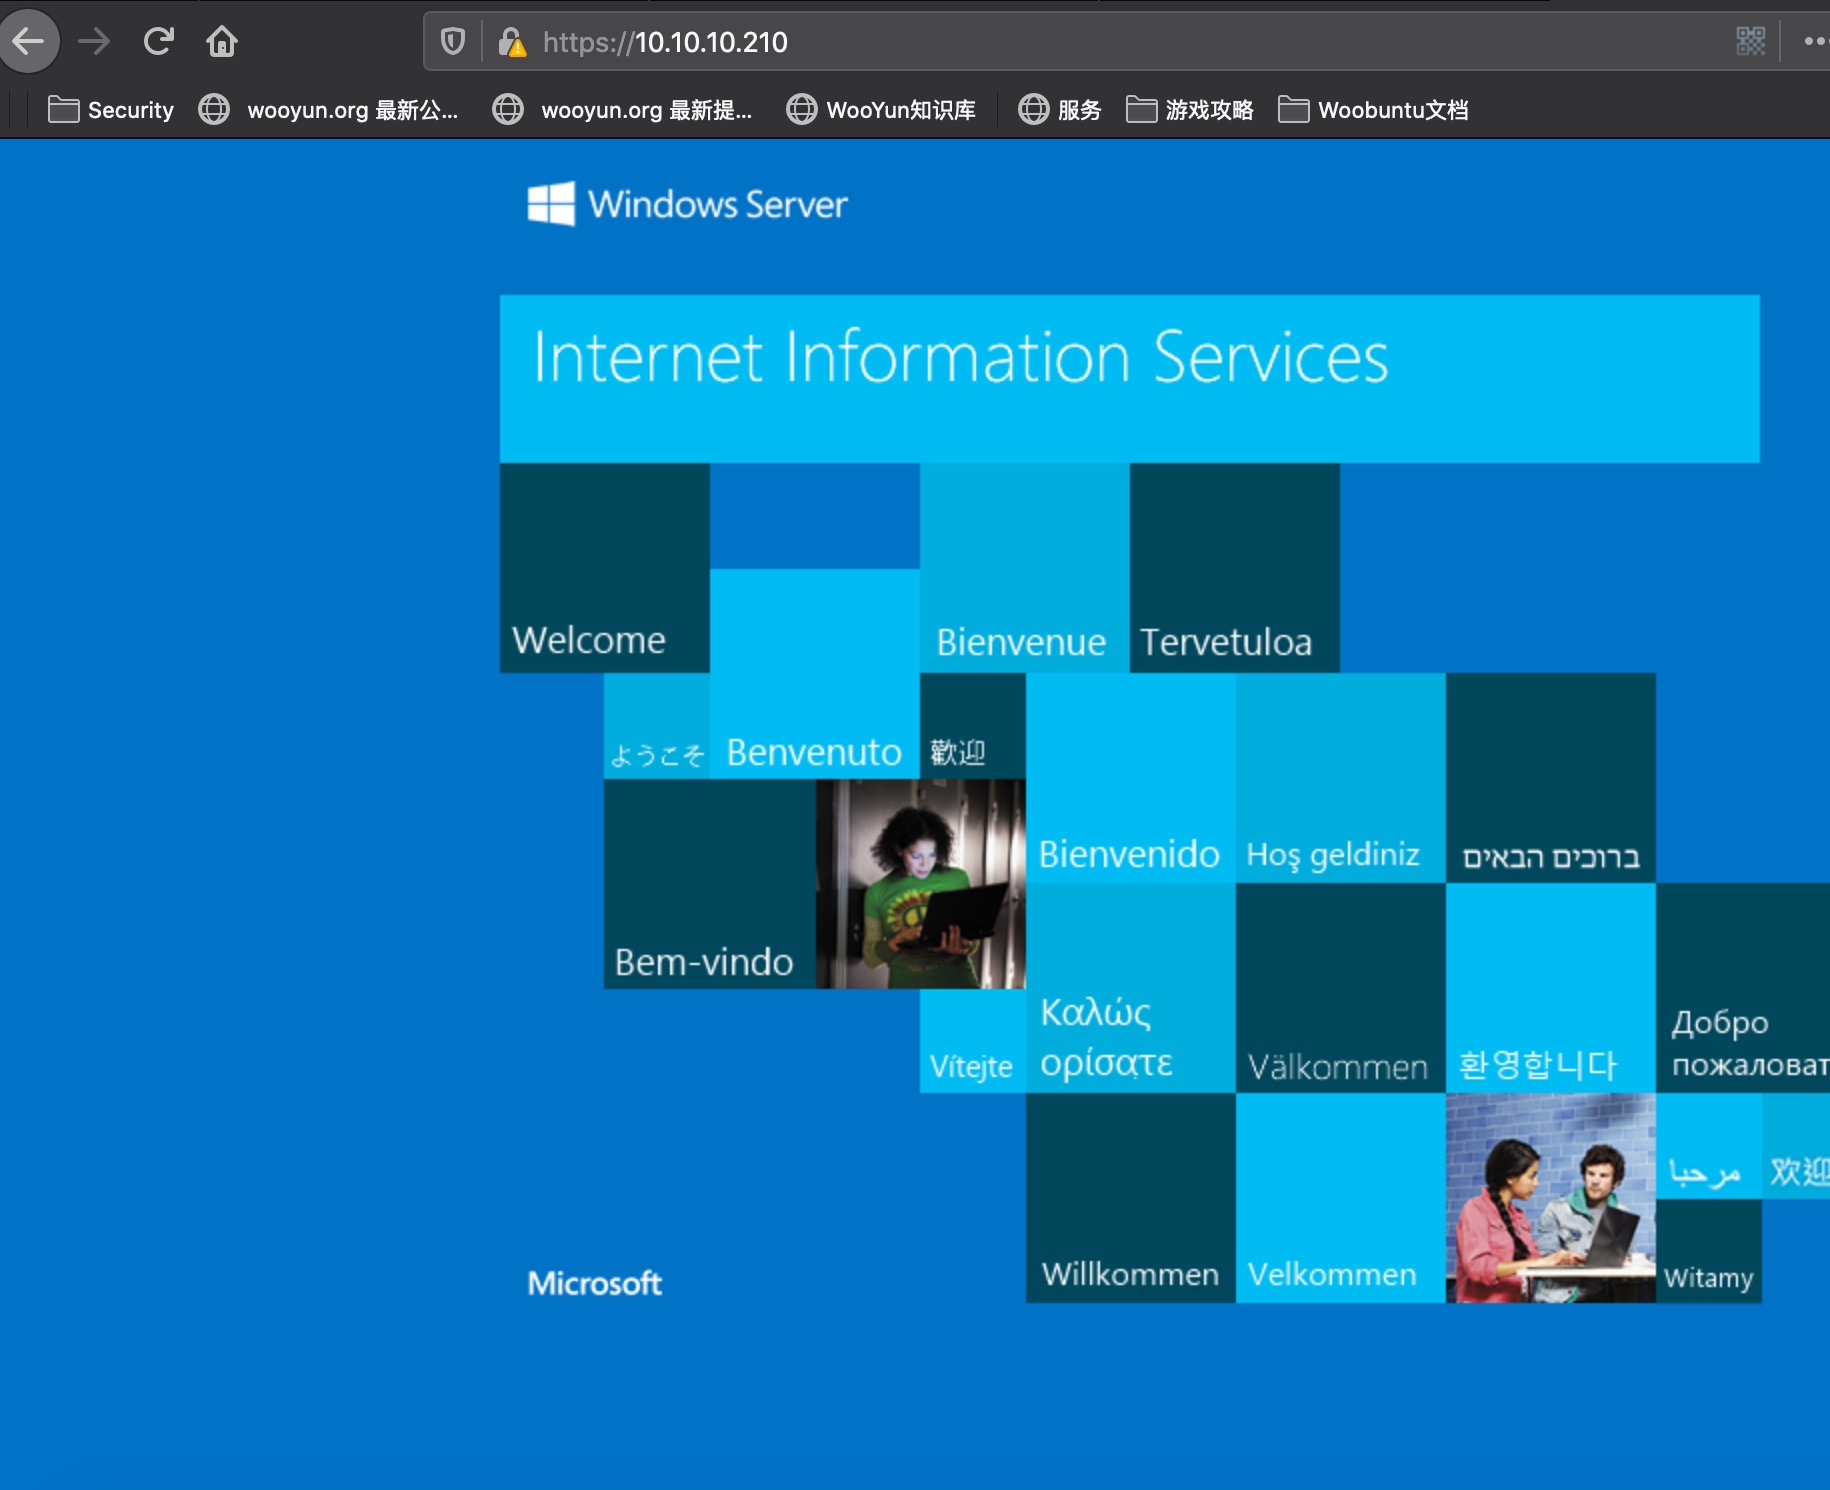Click the Korean 환영합니다 tile
Image resolution: width=1830 pixels, height=1490 pixels.
[1551, 988]
